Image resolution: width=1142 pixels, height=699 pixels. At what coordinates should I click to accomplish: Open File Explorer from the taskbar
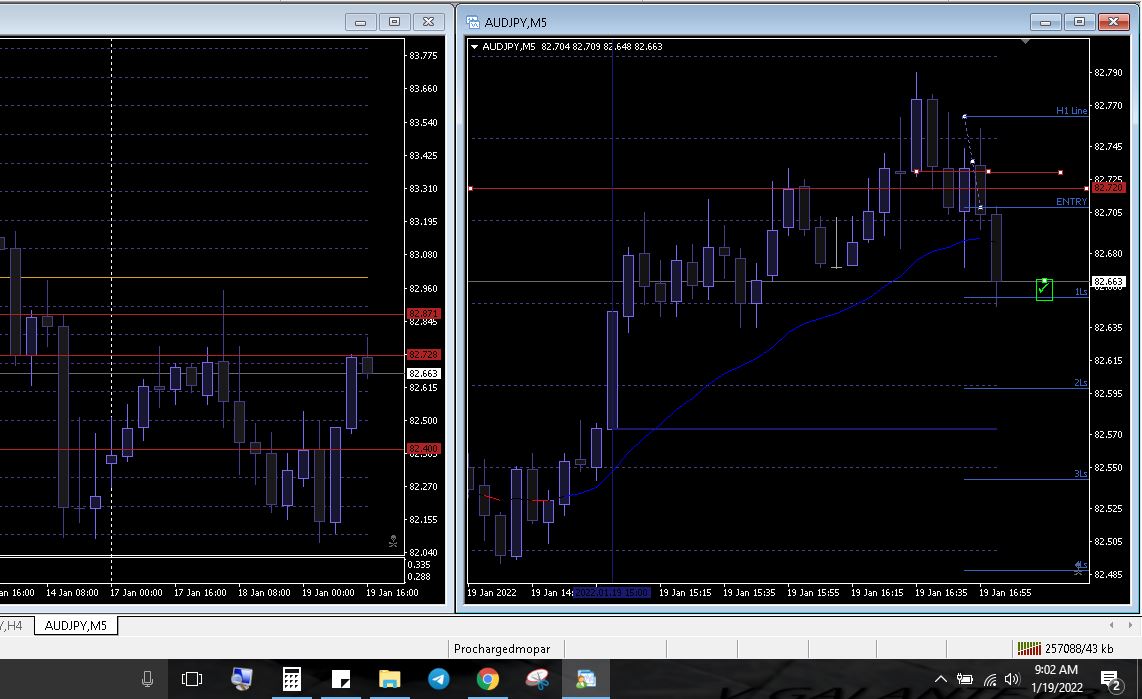click(389, 680)
